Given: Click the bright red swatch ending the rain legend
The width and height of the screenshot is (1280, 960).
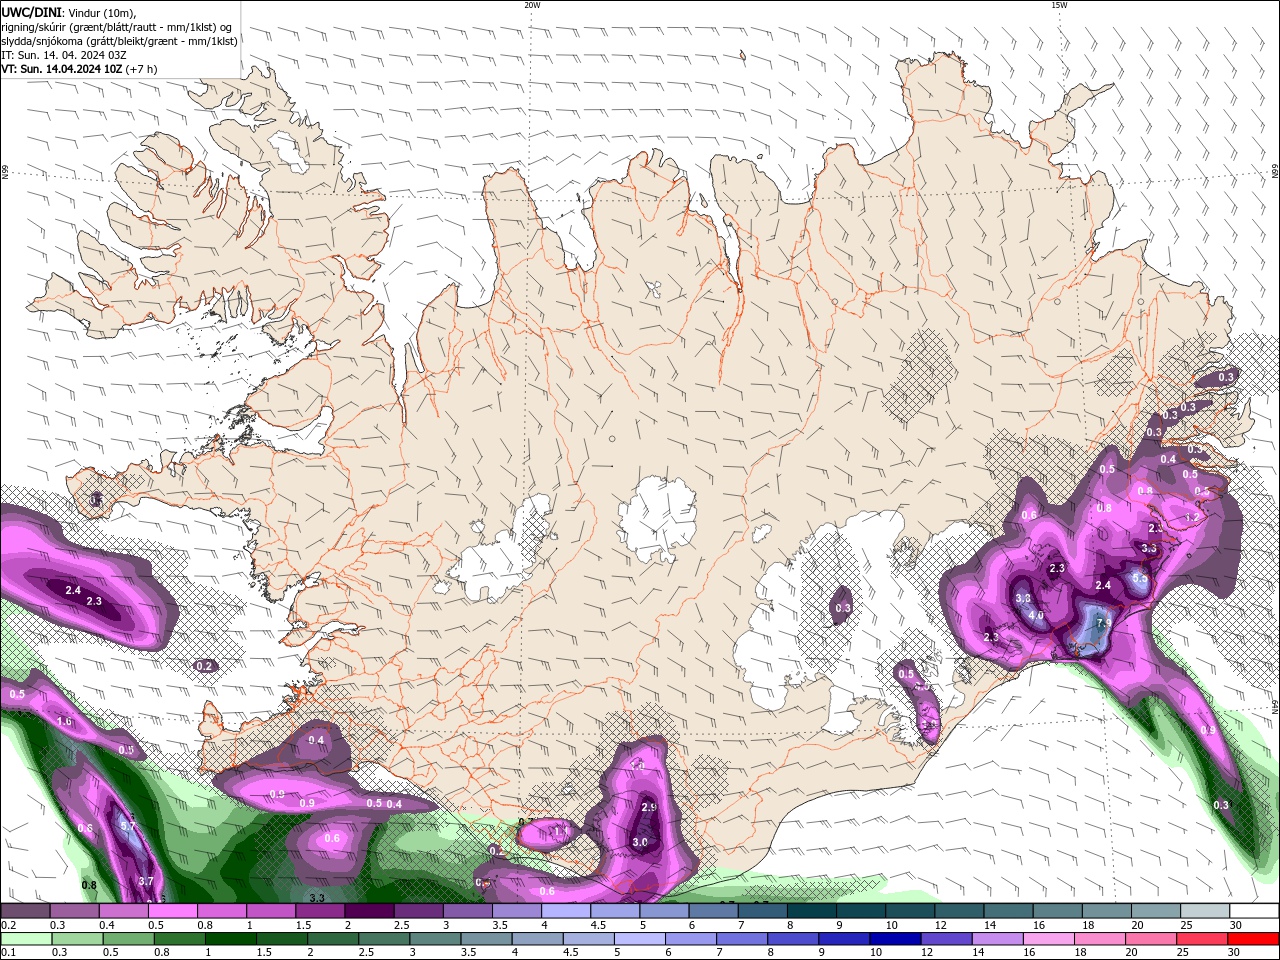Looking at the screenshot, I should [1253, 939].
